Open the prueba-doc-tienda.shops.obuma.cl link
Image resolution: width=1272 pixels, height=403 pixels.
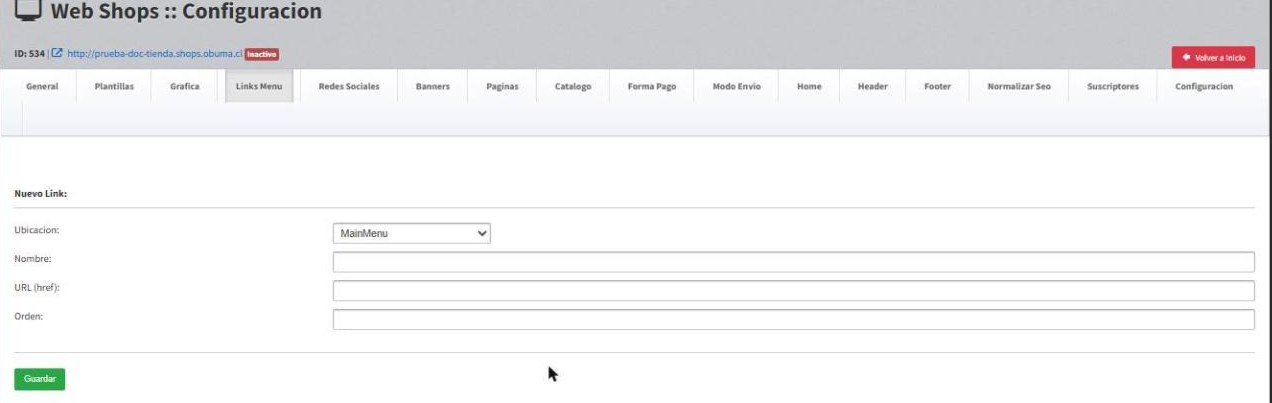tap(155, 54)
